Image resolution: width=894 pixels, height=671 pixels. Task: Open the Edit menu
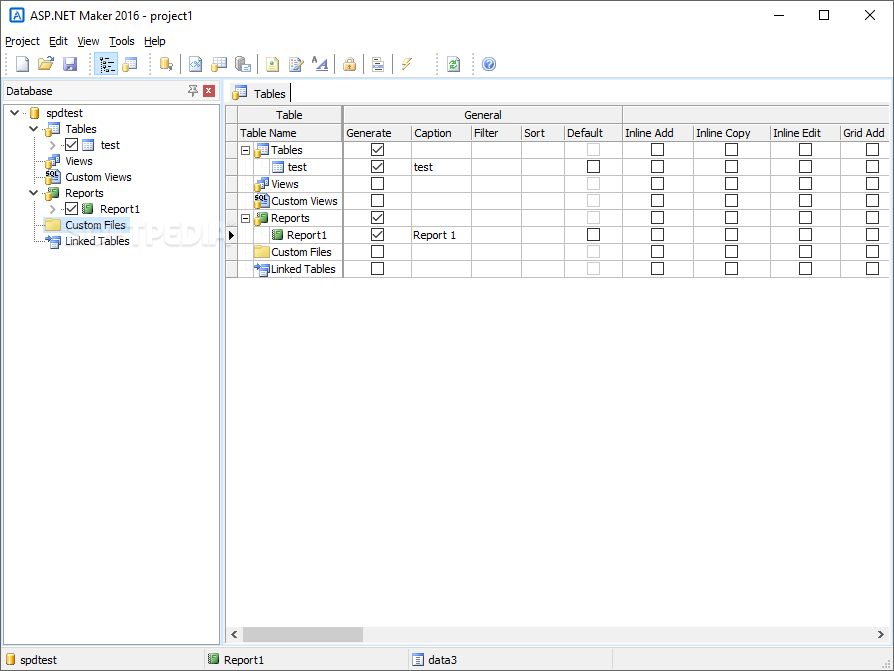point(58,41)
